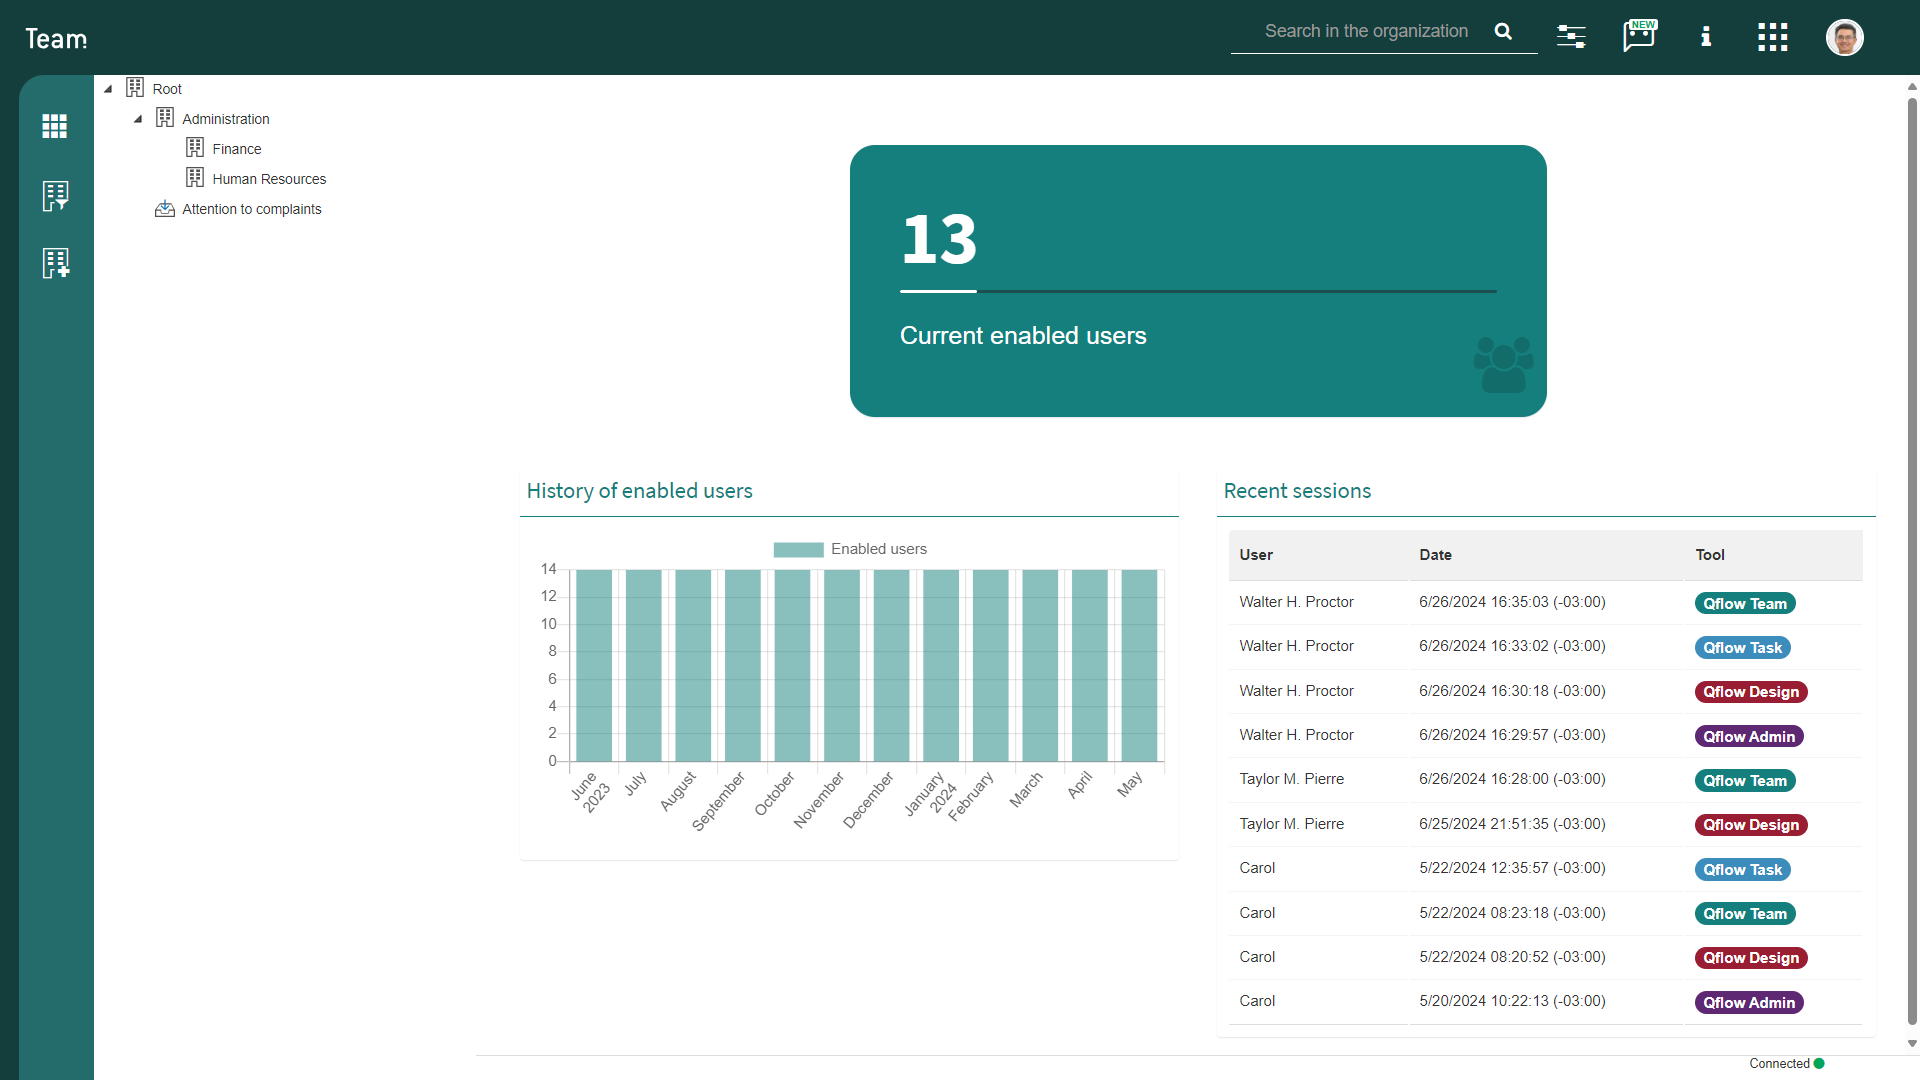Collapse the Root tree node
Screen dimensions: 1920x1080
coord(108,89)
